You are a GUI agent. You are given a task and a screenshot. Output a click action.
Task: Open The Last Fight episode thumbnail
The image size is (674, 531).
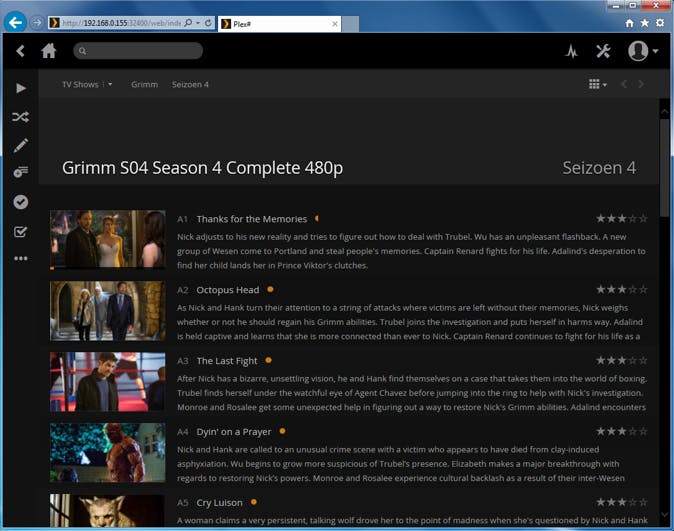107,382
